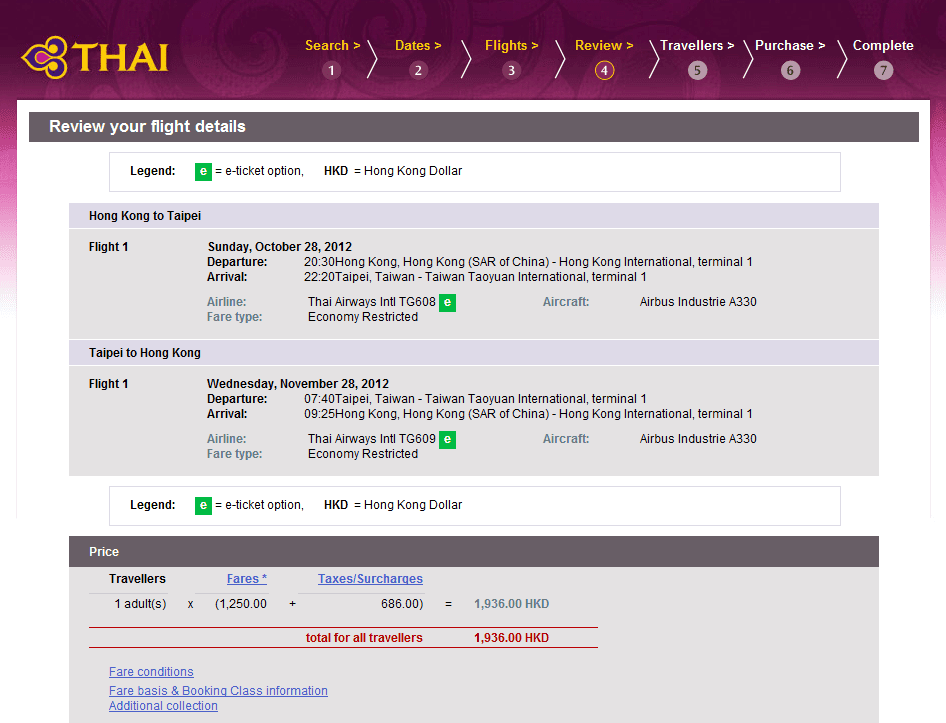This screenshot has width=946, height=723.
Task: View the Fare conditions link
Action: [151, 672]
